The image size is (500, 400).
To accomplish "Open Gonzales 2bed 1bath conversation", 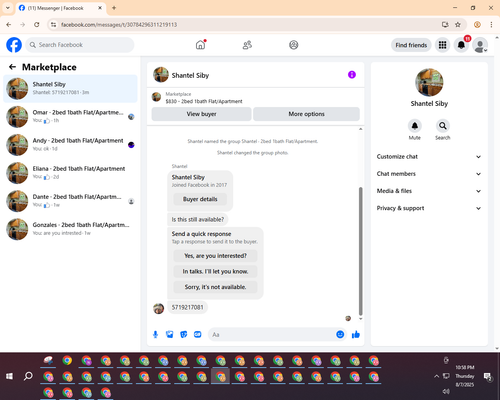I will [x=70, y=229].
